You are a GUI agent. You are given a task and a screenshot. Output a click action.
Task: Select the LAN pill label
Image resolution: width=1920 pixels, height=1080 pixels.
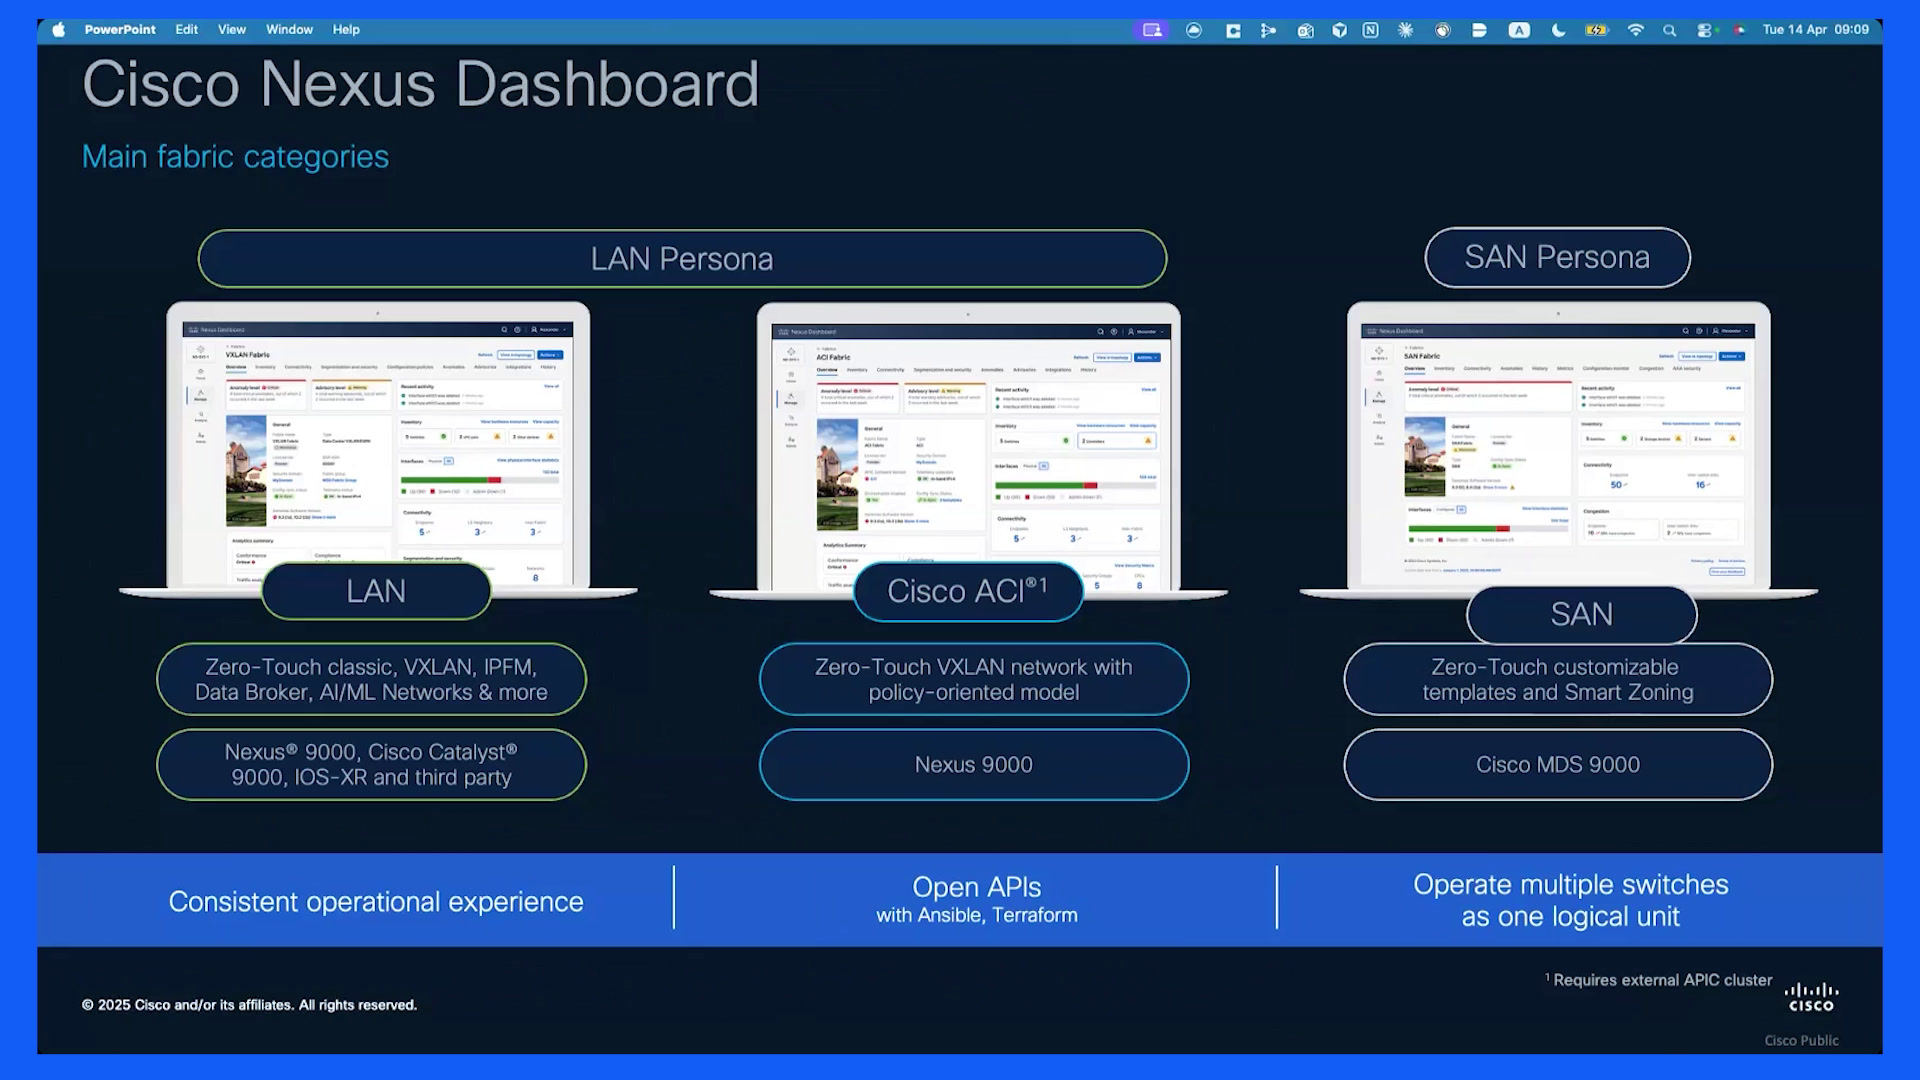[376, 591]
